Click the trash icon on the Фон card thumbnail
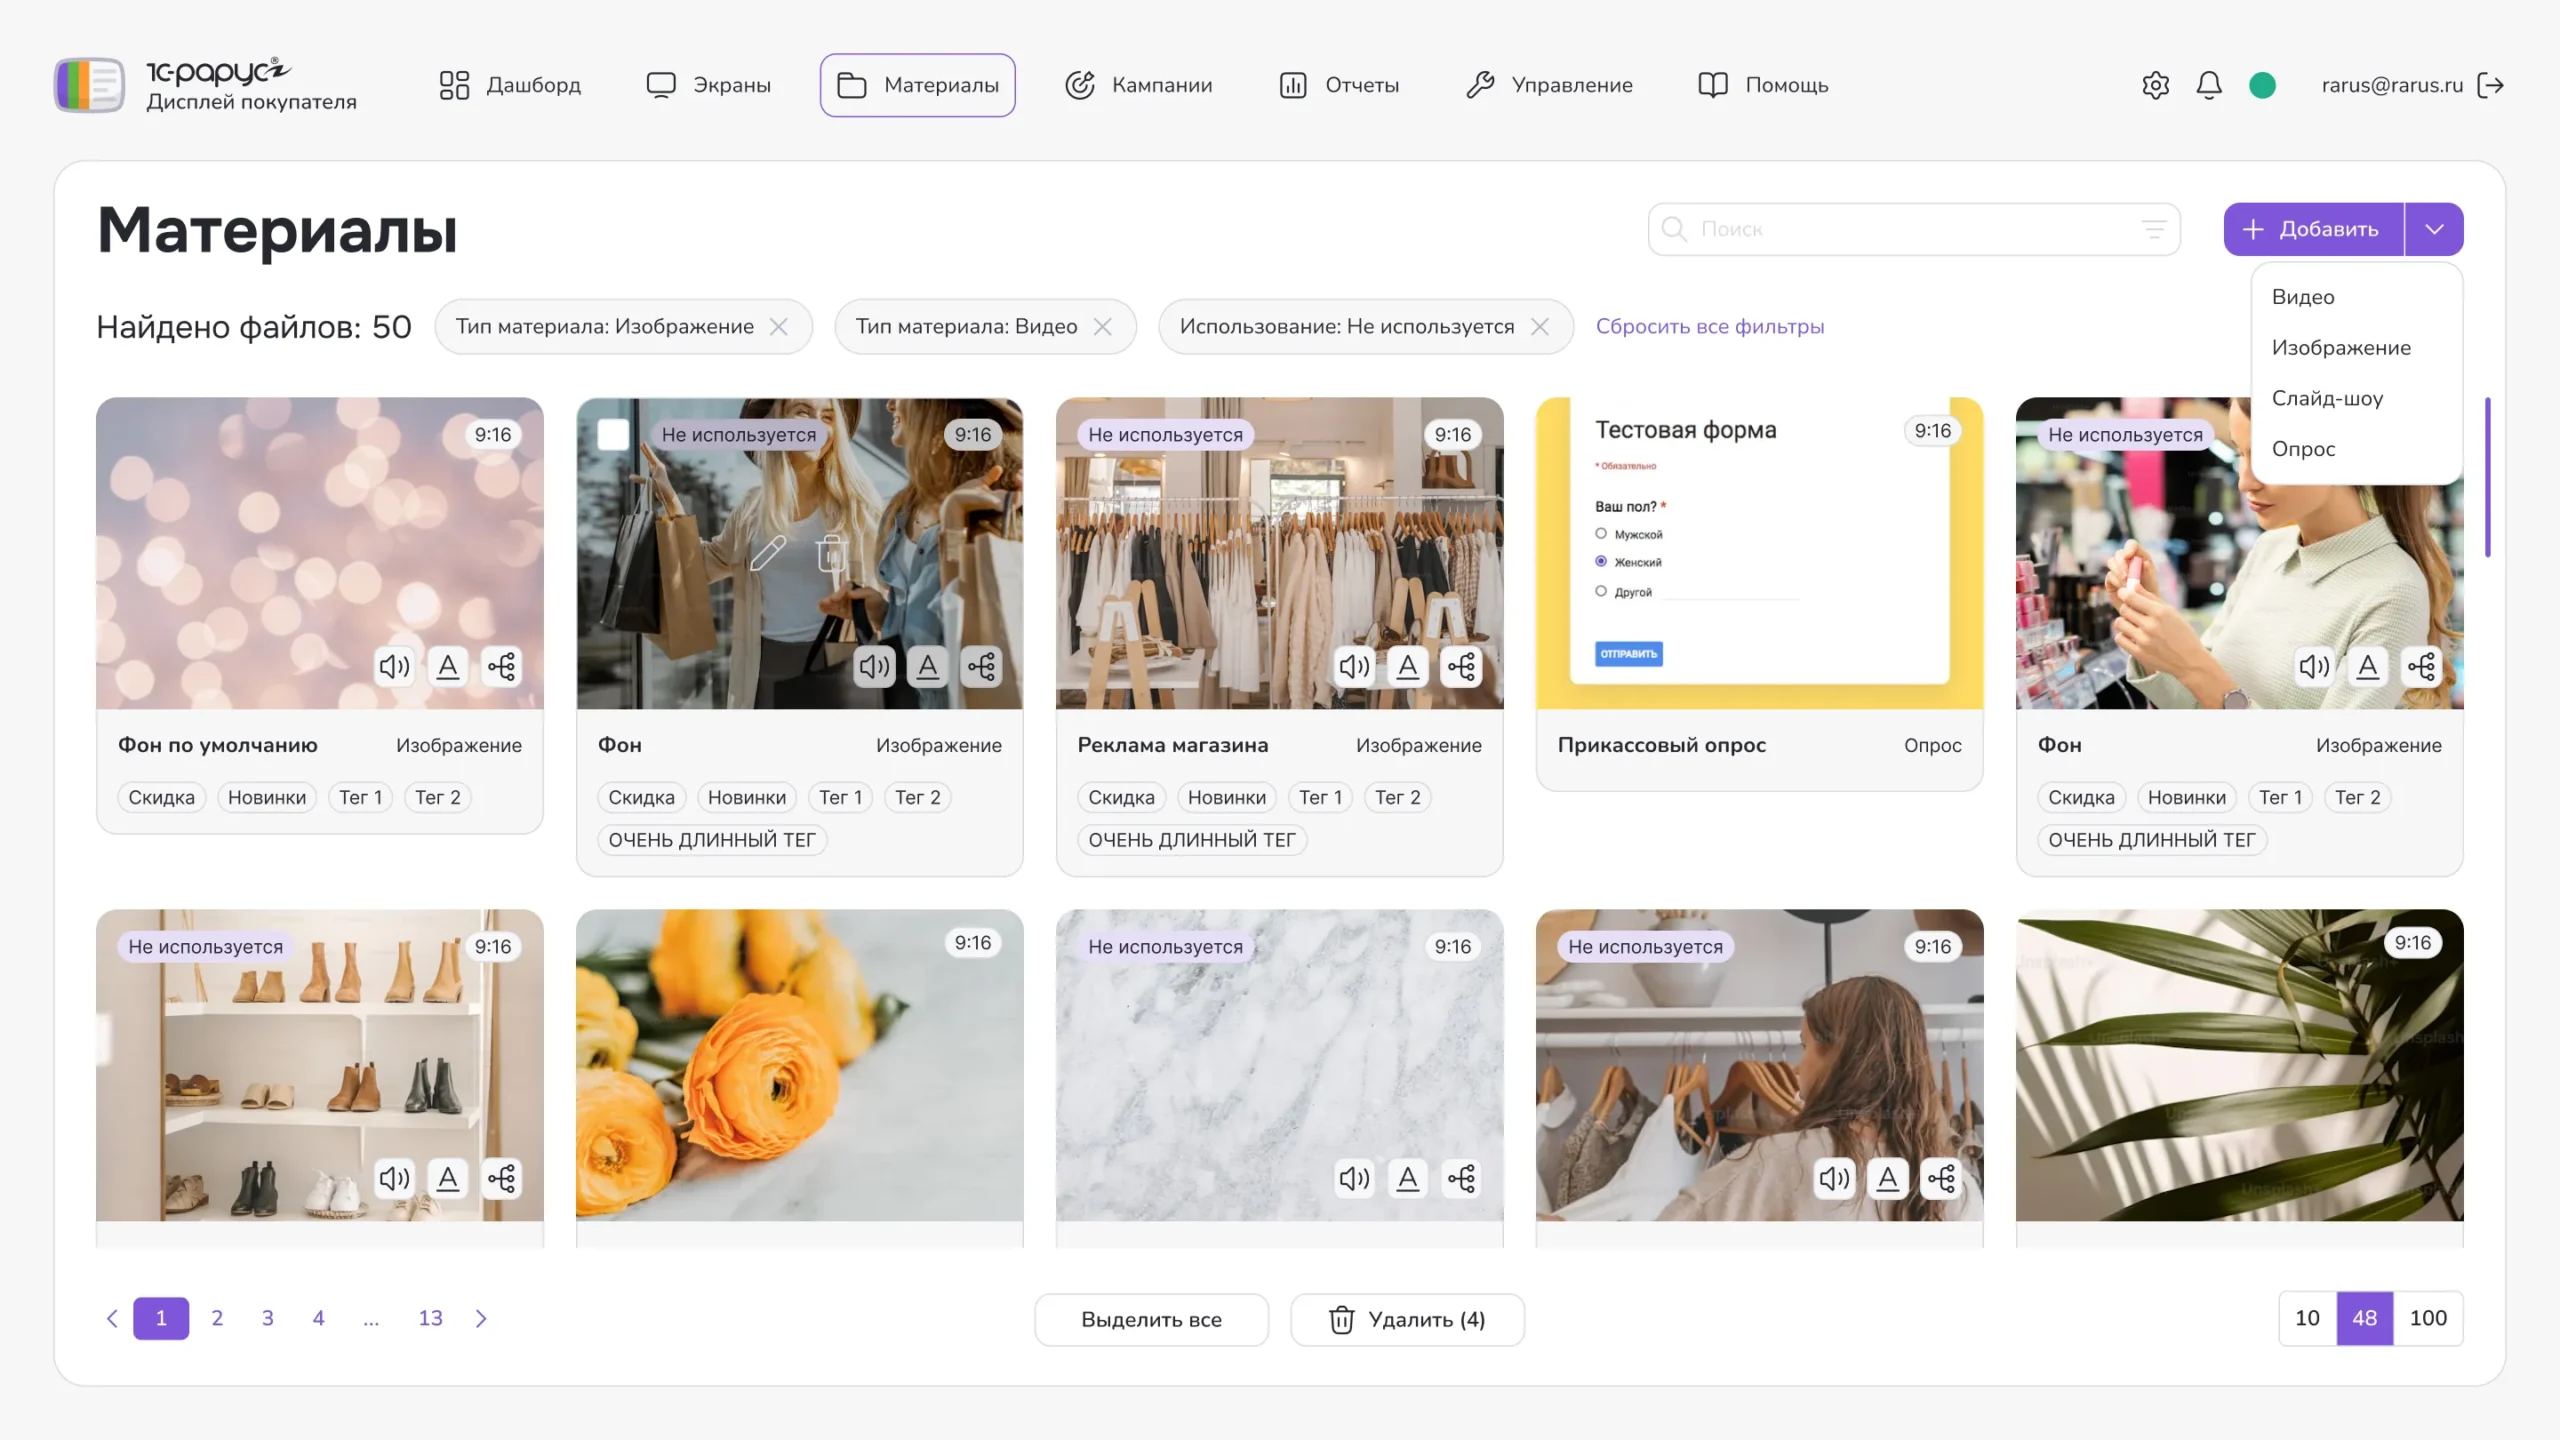Screen dimensions: 2560x1440 tap(831, 553)
